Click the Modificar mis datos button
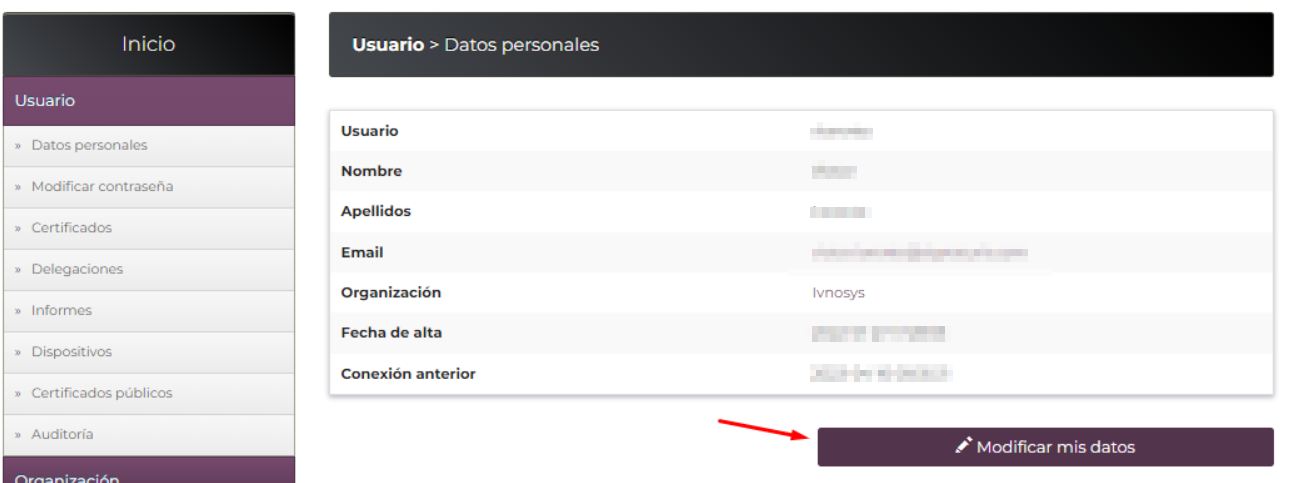This screenshot has height=483, width=1291. pos(1045,447)
